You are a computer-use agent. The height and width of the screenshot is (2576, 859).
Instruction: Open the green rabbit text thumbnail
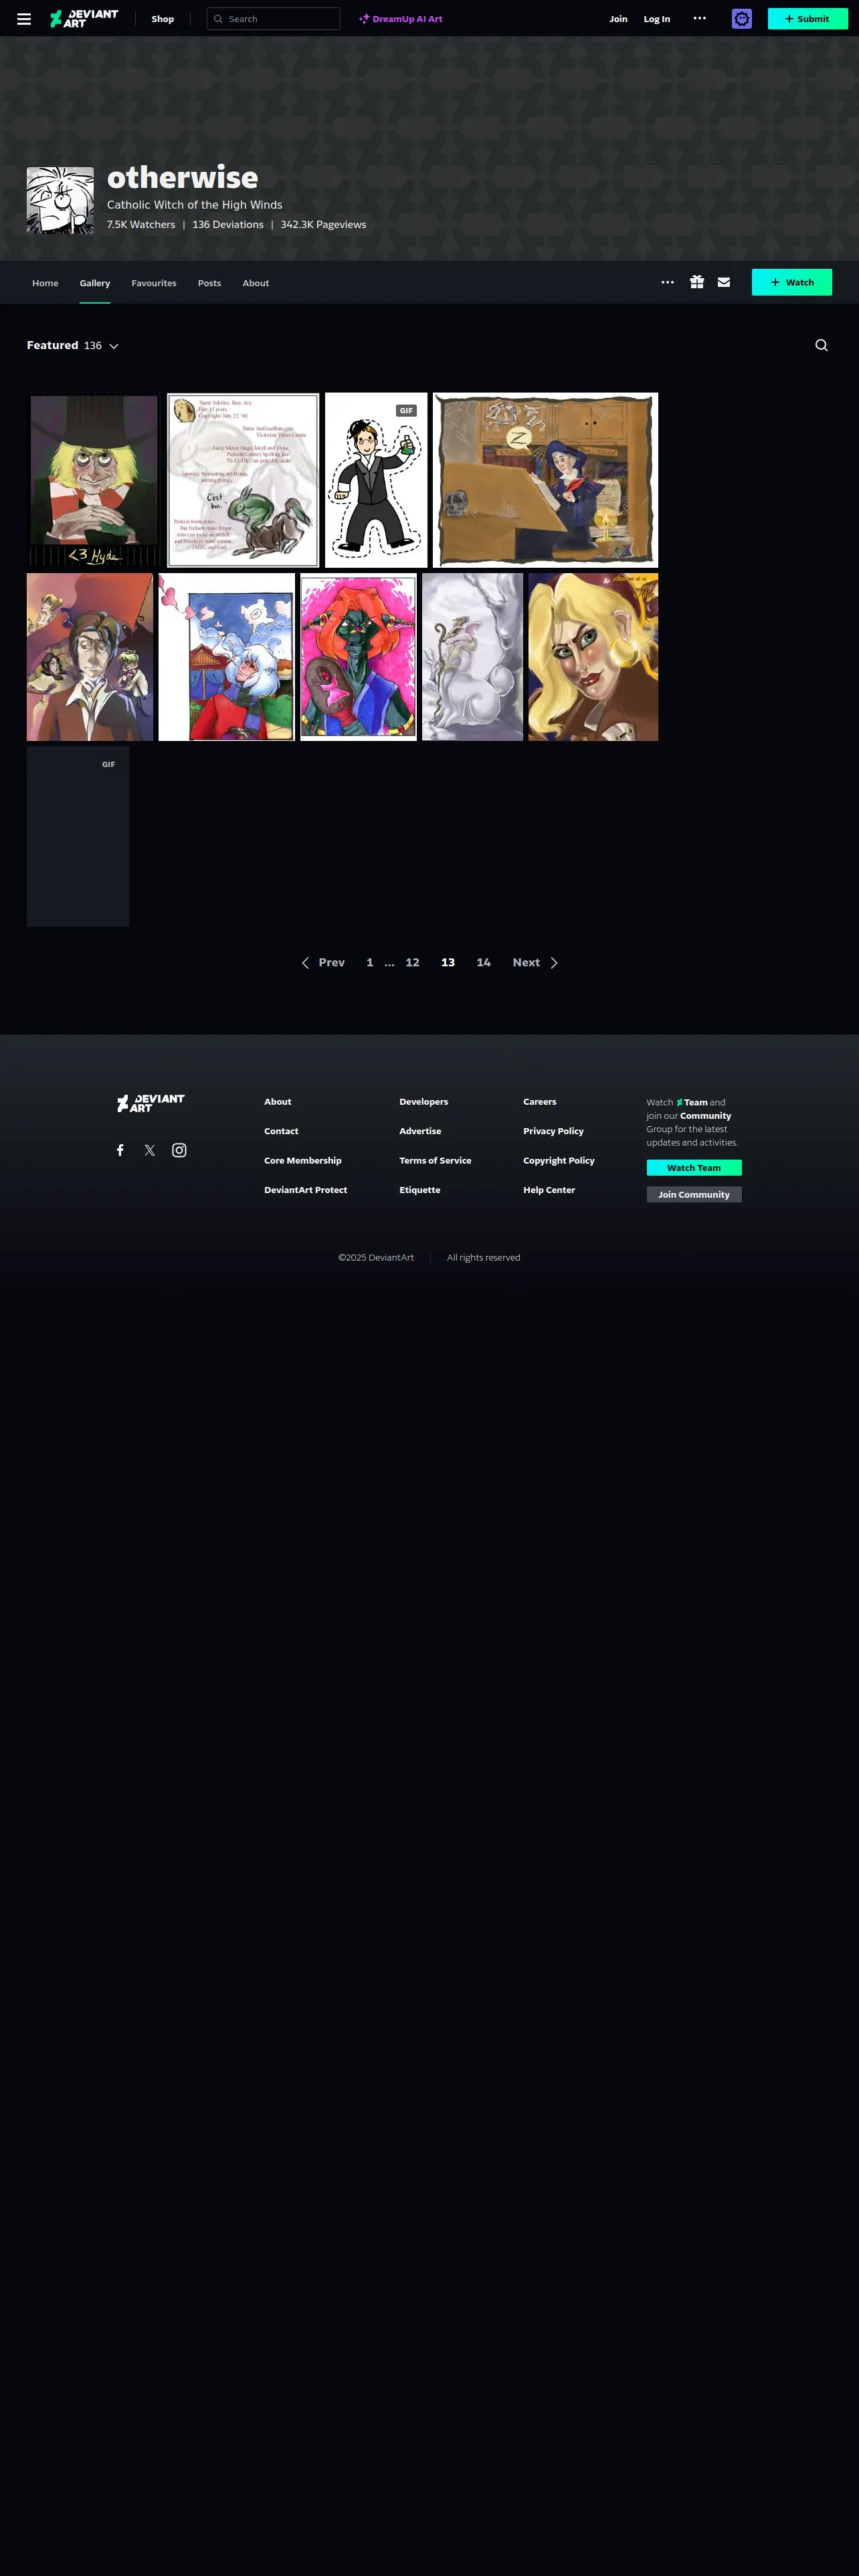(243, 480)
